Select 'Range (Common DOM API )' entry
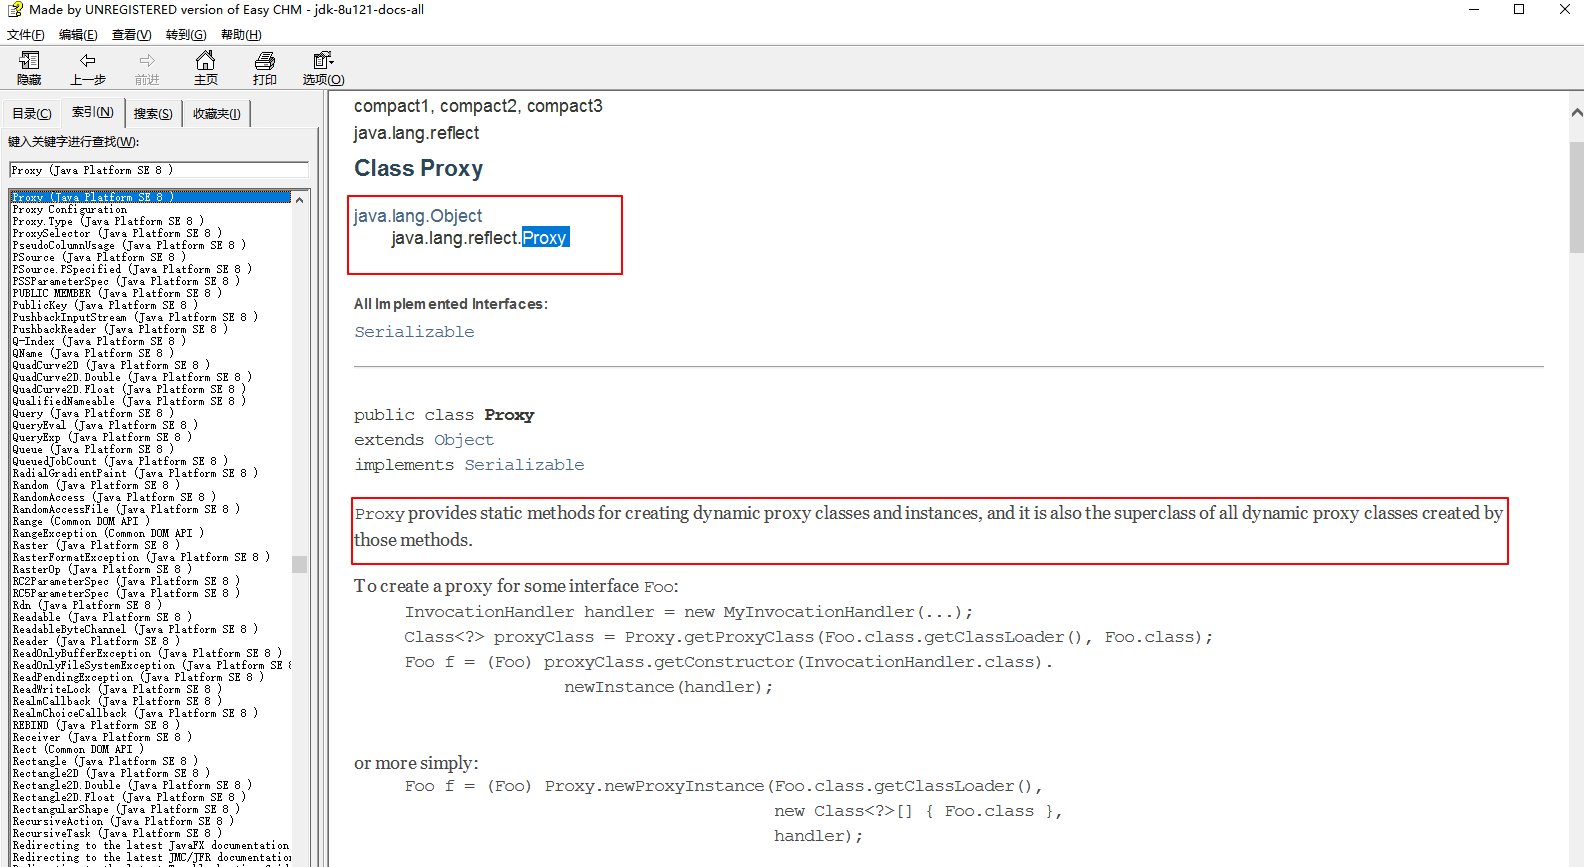This screenshot has height=867, width=1584. point(80,521)
